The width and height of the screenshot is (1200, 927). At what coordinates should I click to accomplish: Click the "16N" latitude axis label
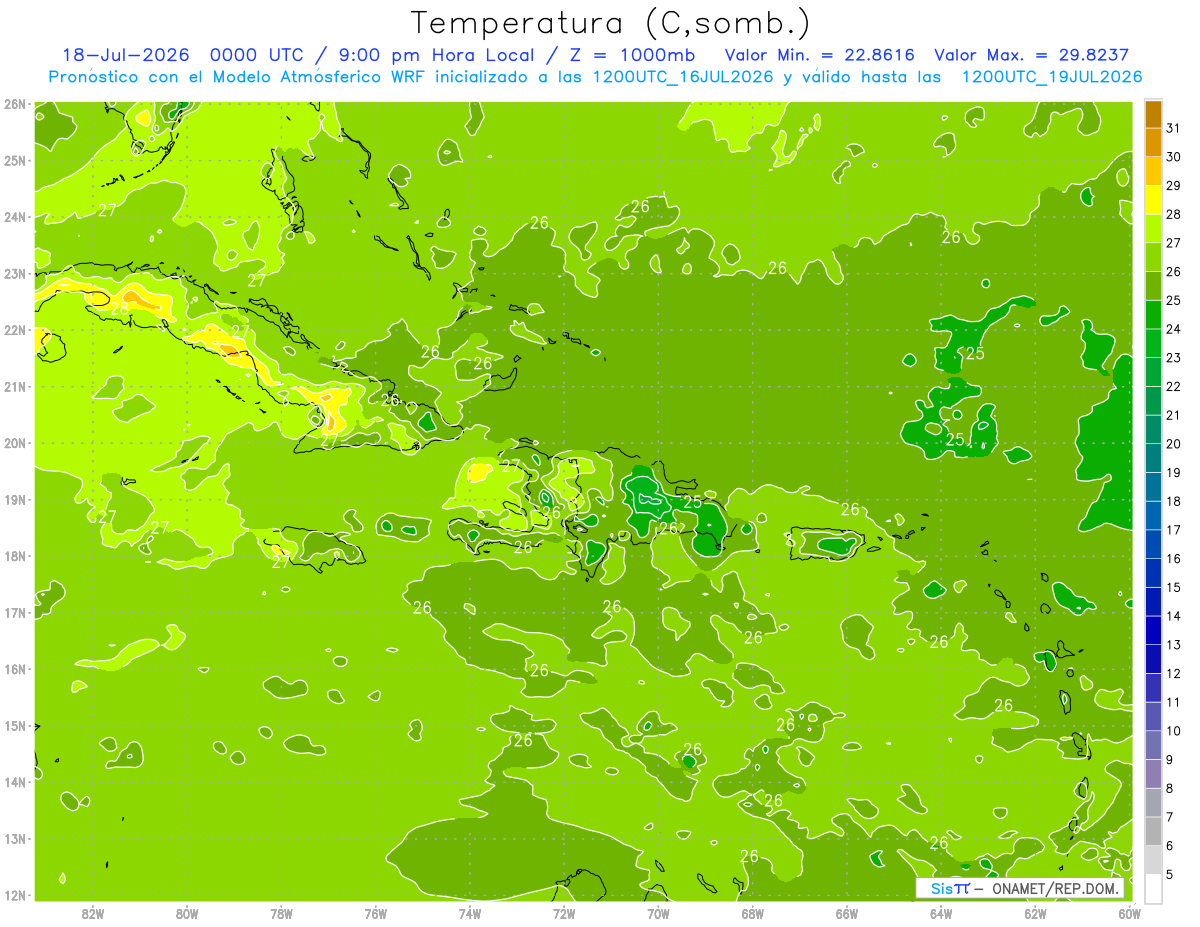[x=14, y=669]
